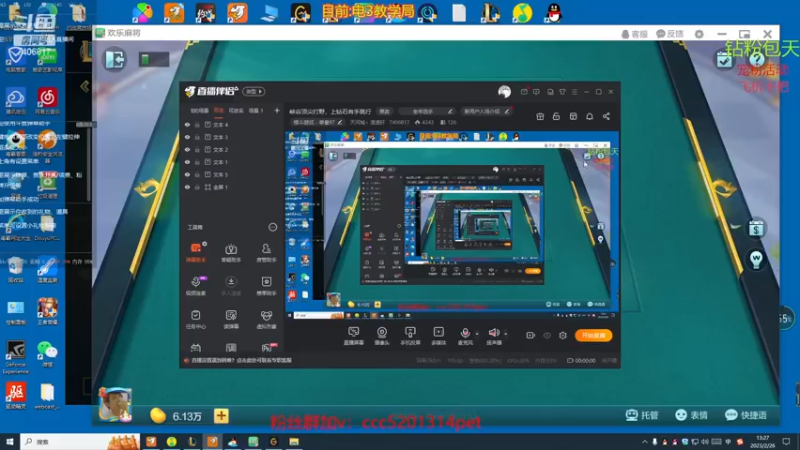
Task: Click the left chevron on dark sidebar panel
Action: tap(84, 86)
